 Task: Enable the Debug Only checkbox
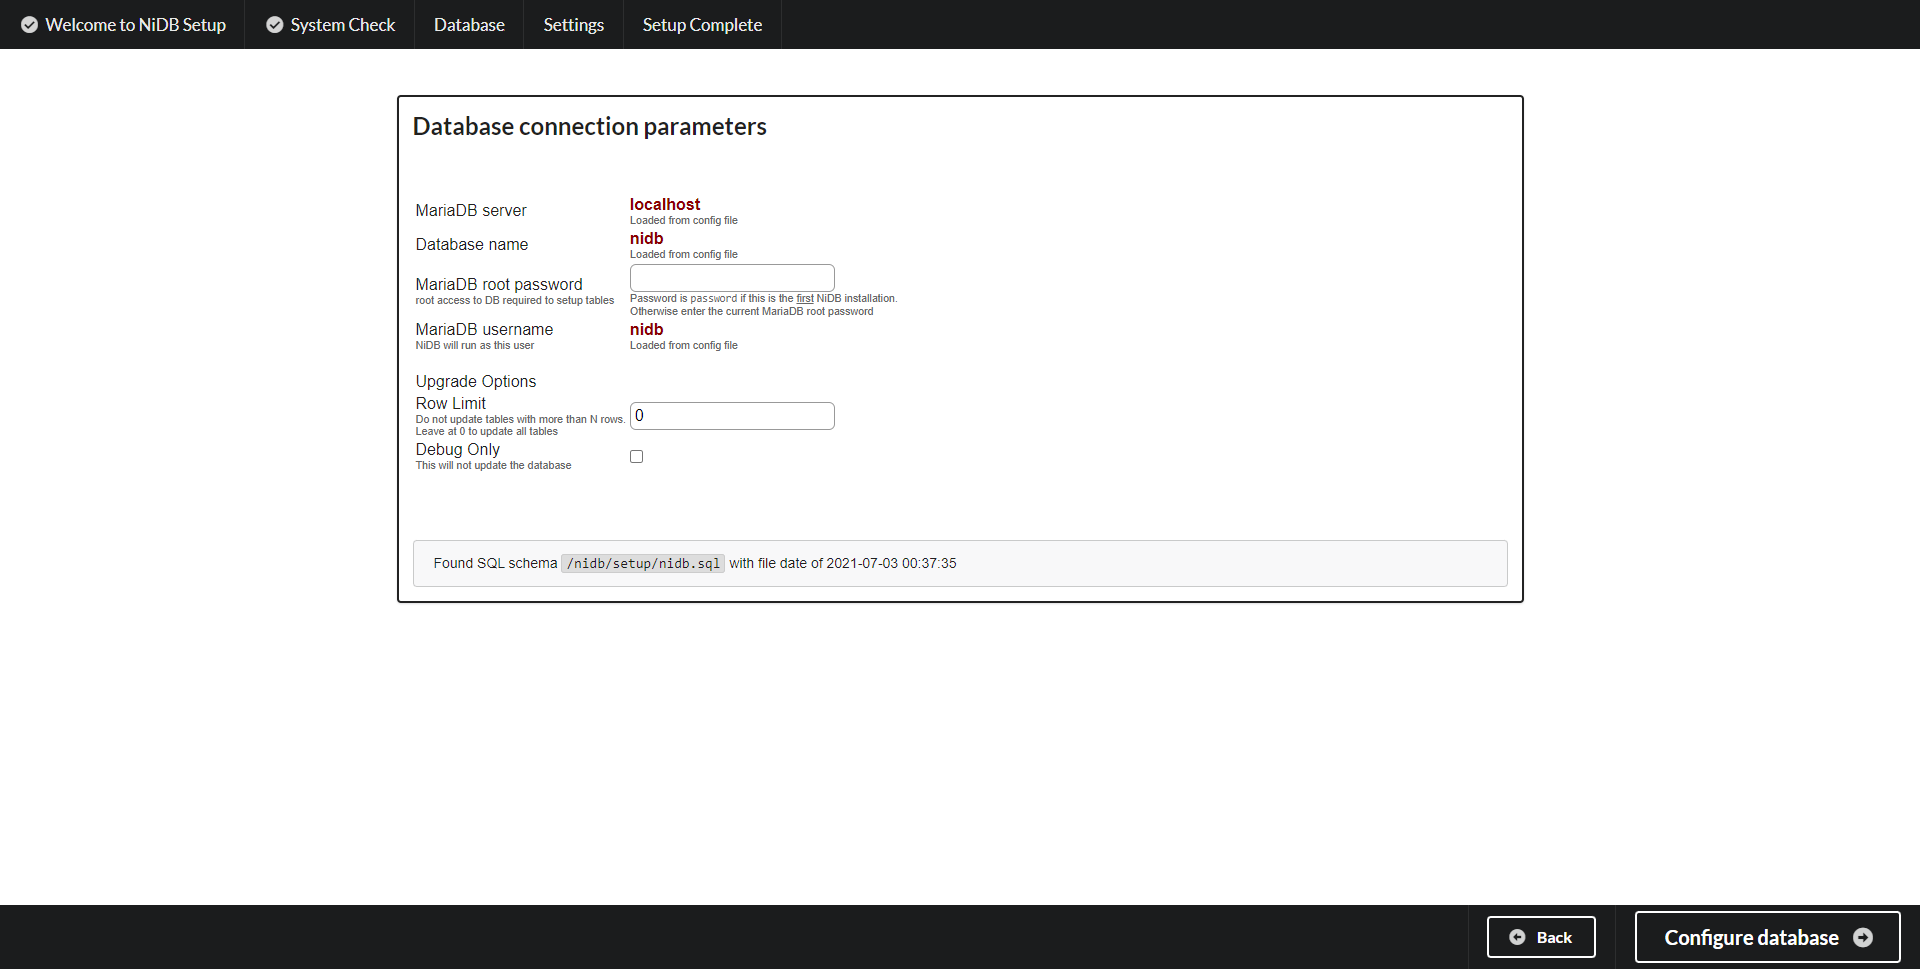tap(636, 456)
